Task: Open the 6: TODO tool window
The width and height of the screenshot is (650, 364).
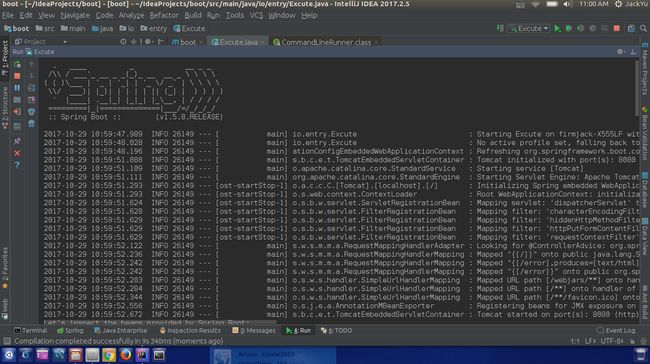Action: (337, 330)
